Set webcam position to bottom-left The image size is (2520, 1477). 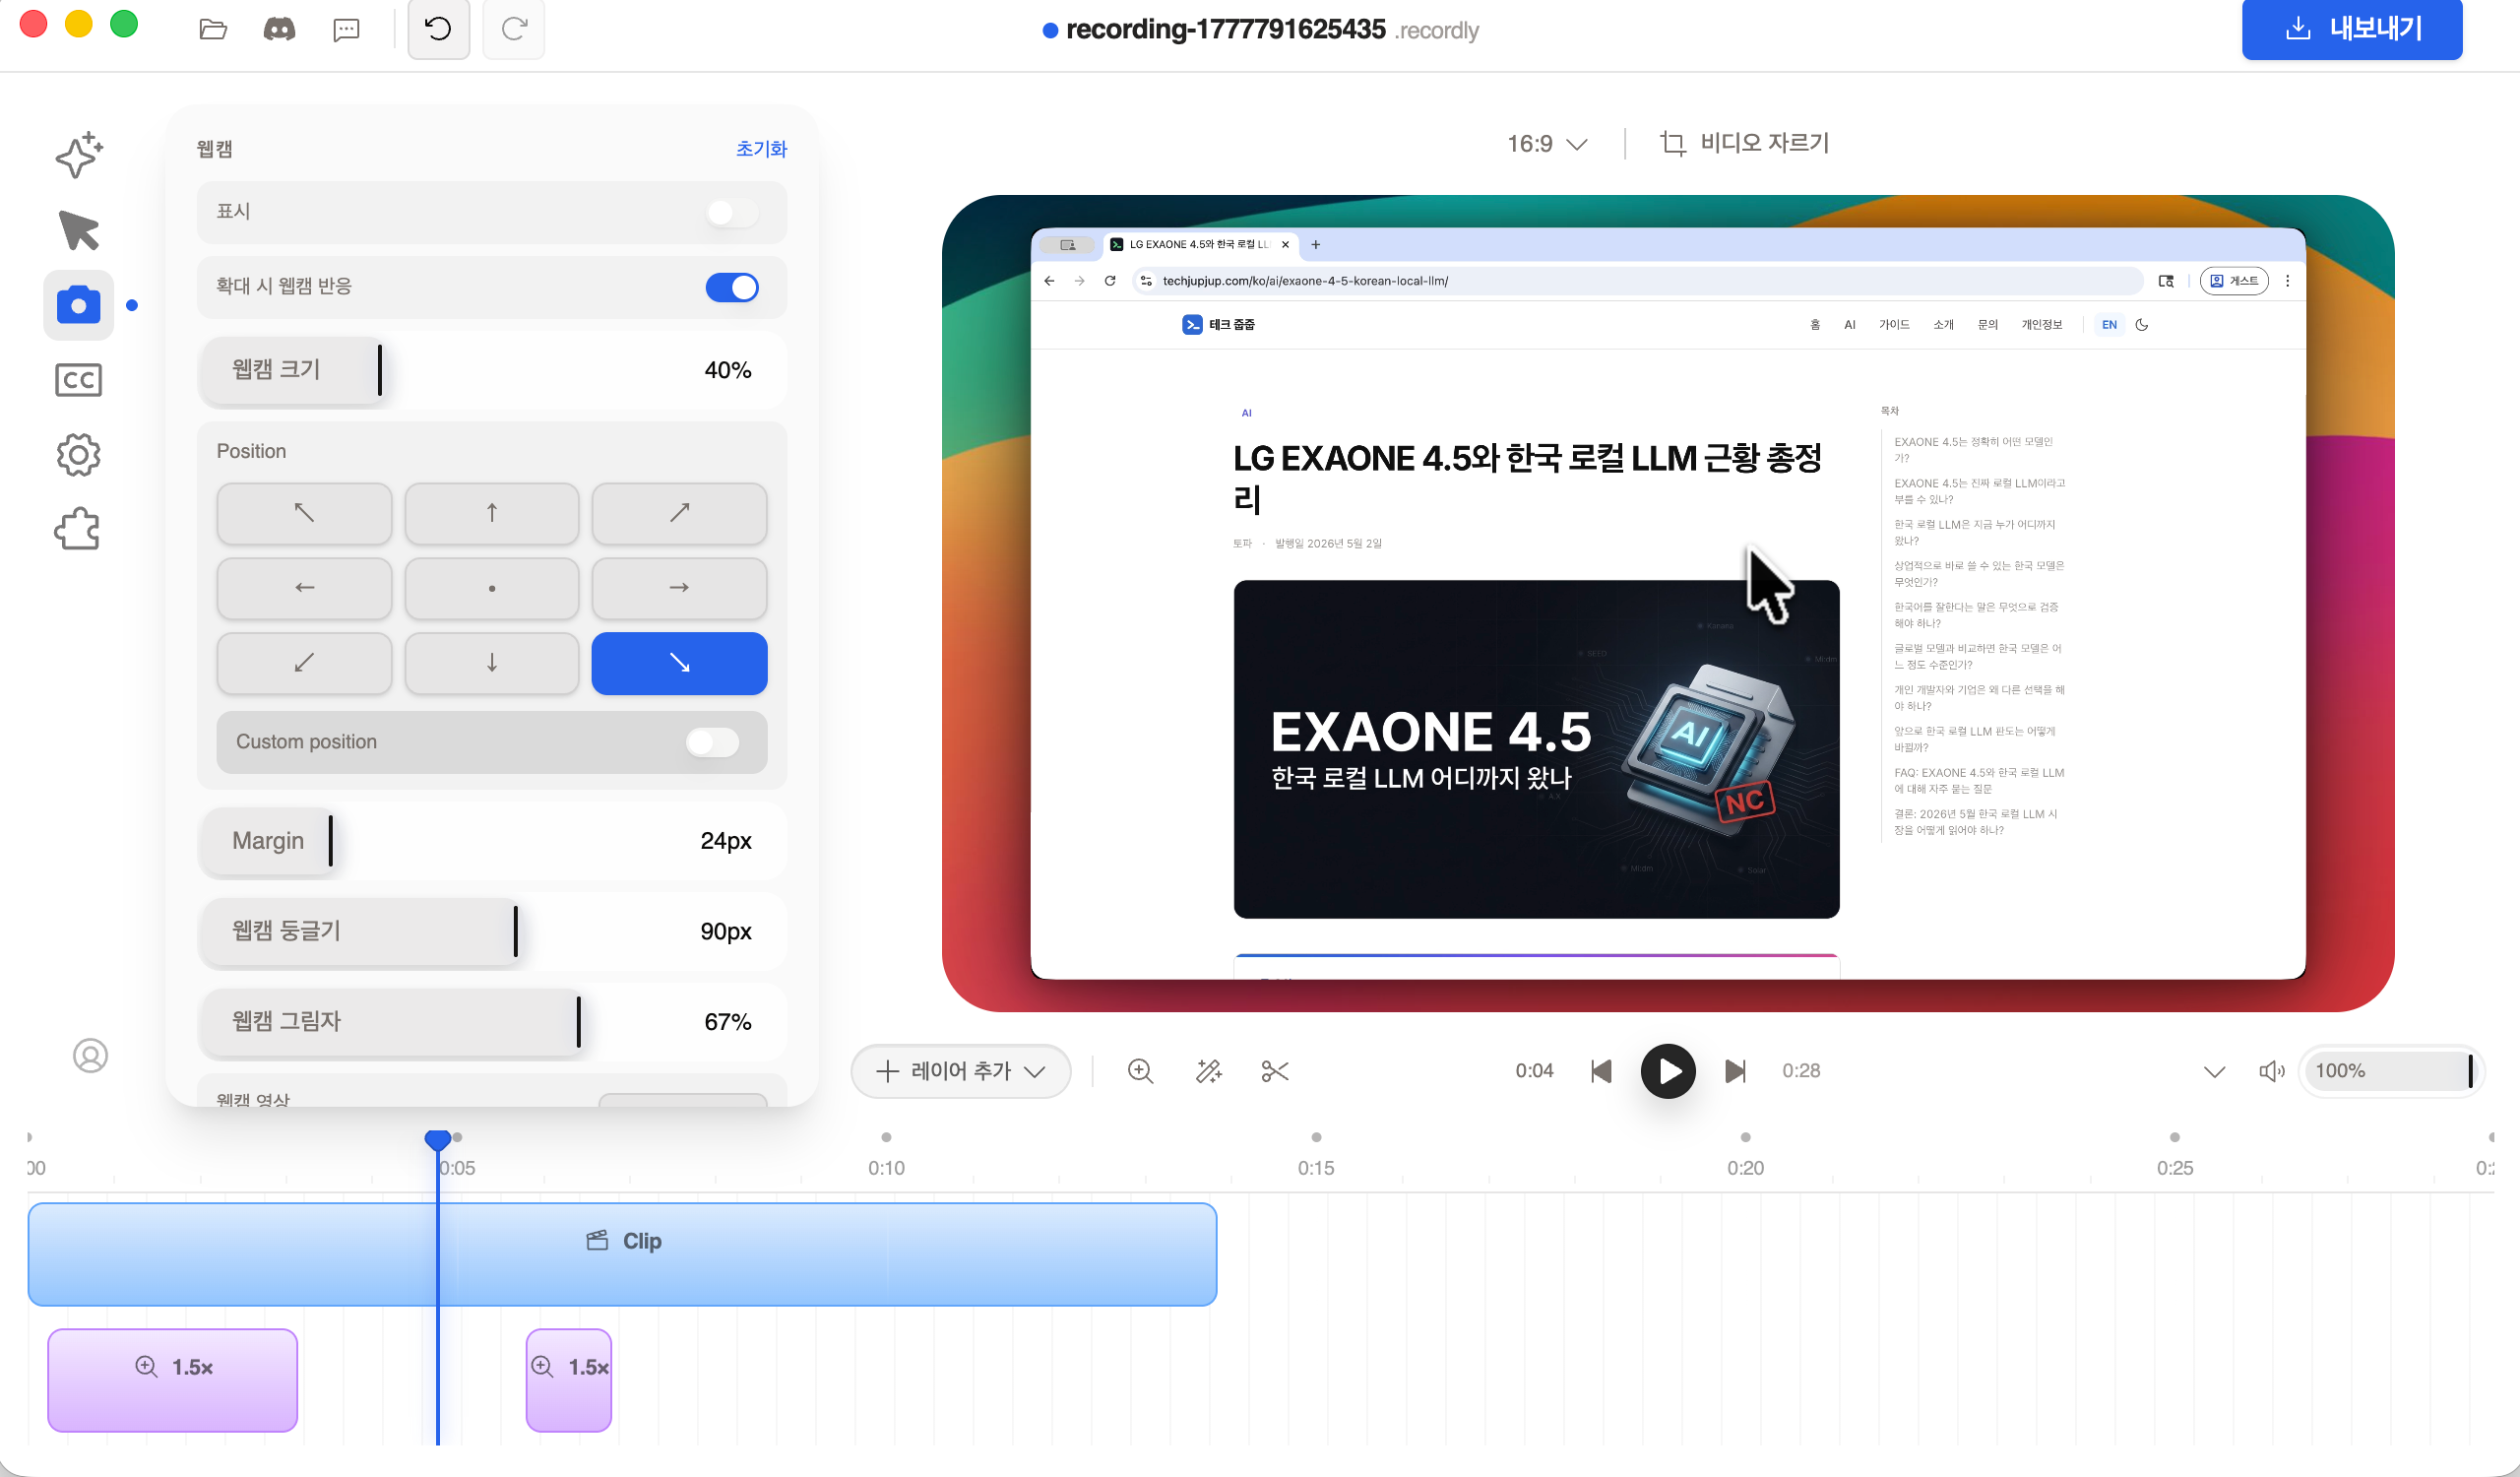coord(304,663)
